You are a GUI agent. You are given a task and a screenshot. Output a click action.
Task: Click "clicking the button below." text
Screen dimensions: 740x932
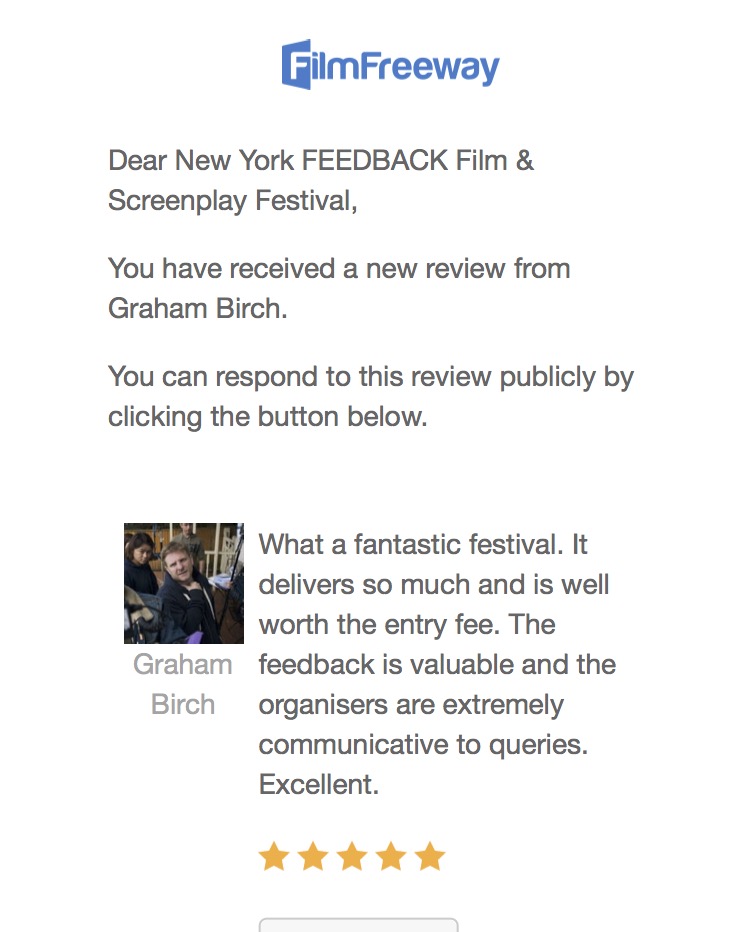click(268, 416)
